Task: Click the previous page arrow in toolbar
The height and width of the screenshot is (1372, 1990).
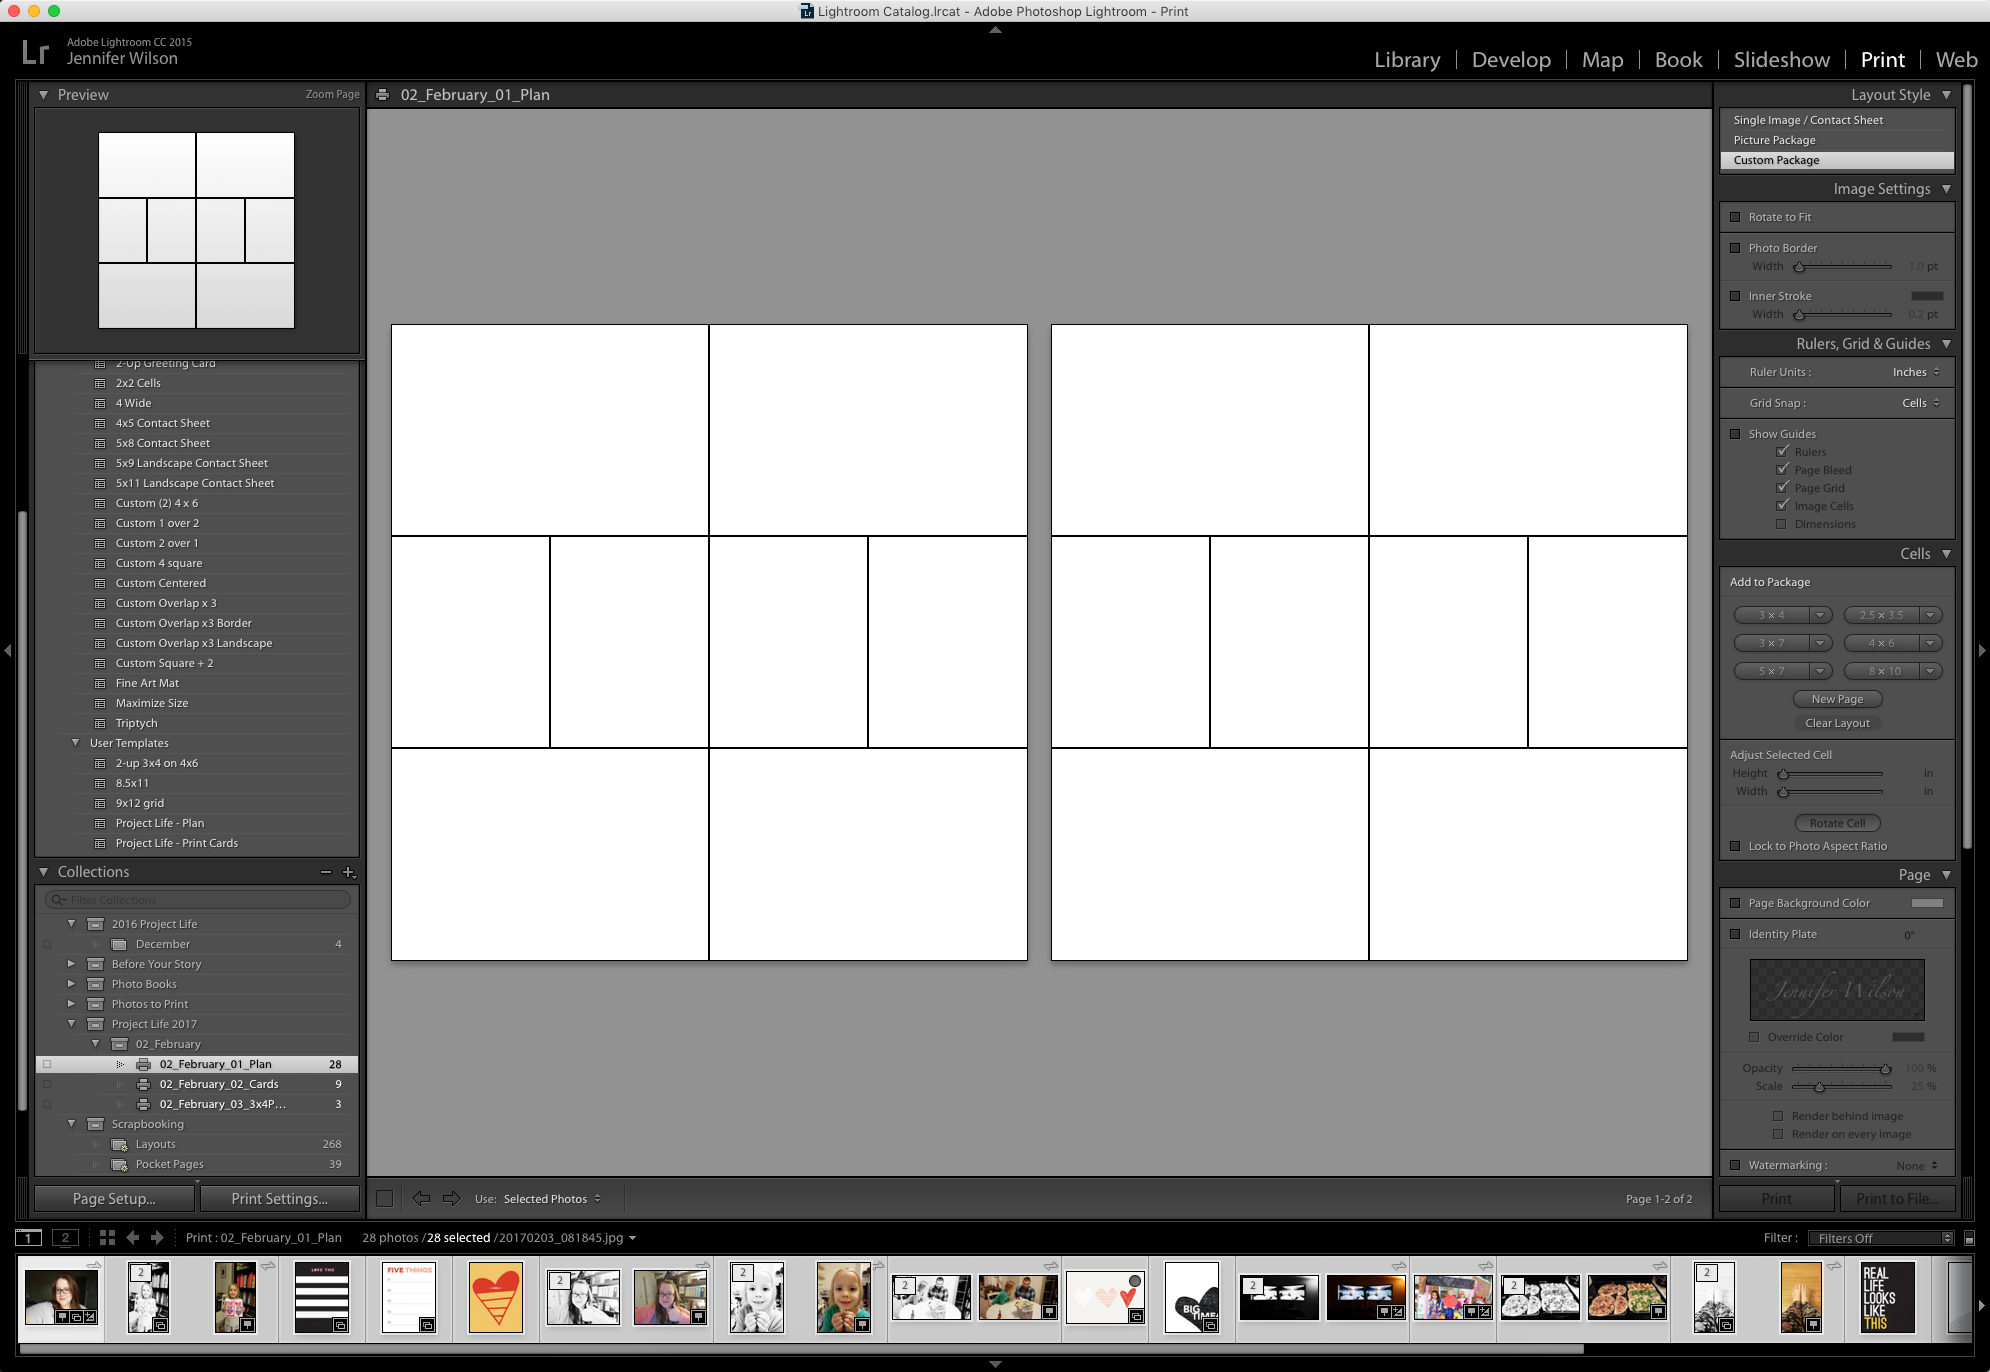Action: (x=421, y=1198)
